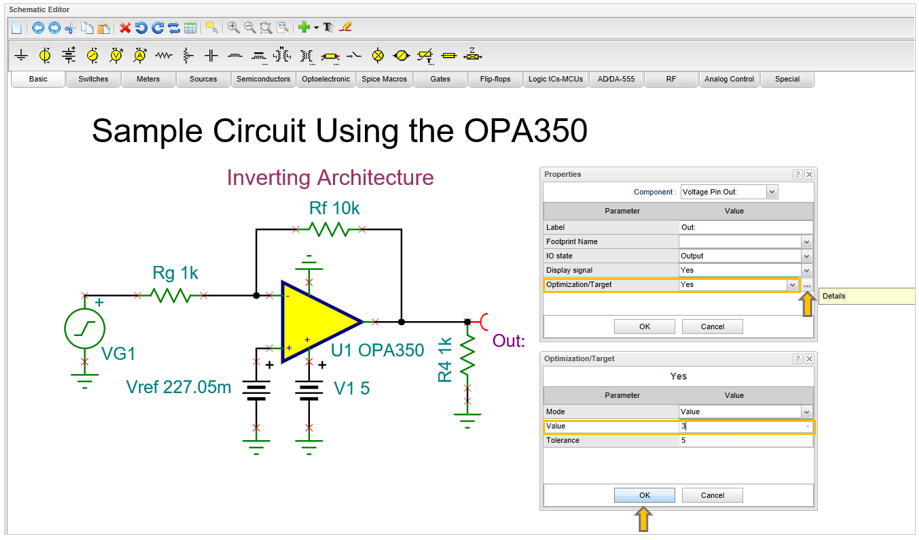Screen dimensions: 919x540
Task: Click the Zoom out magnifier icon
Action: pos(250,28)
